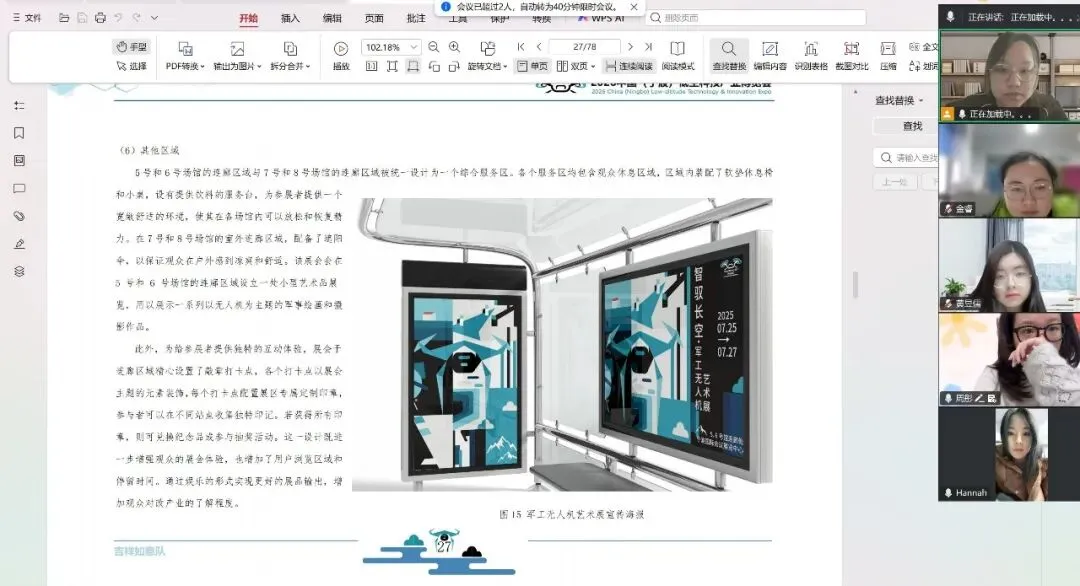Click the print icon
Viewport: 1080px width, 586px height.
[x=101, y=18]
